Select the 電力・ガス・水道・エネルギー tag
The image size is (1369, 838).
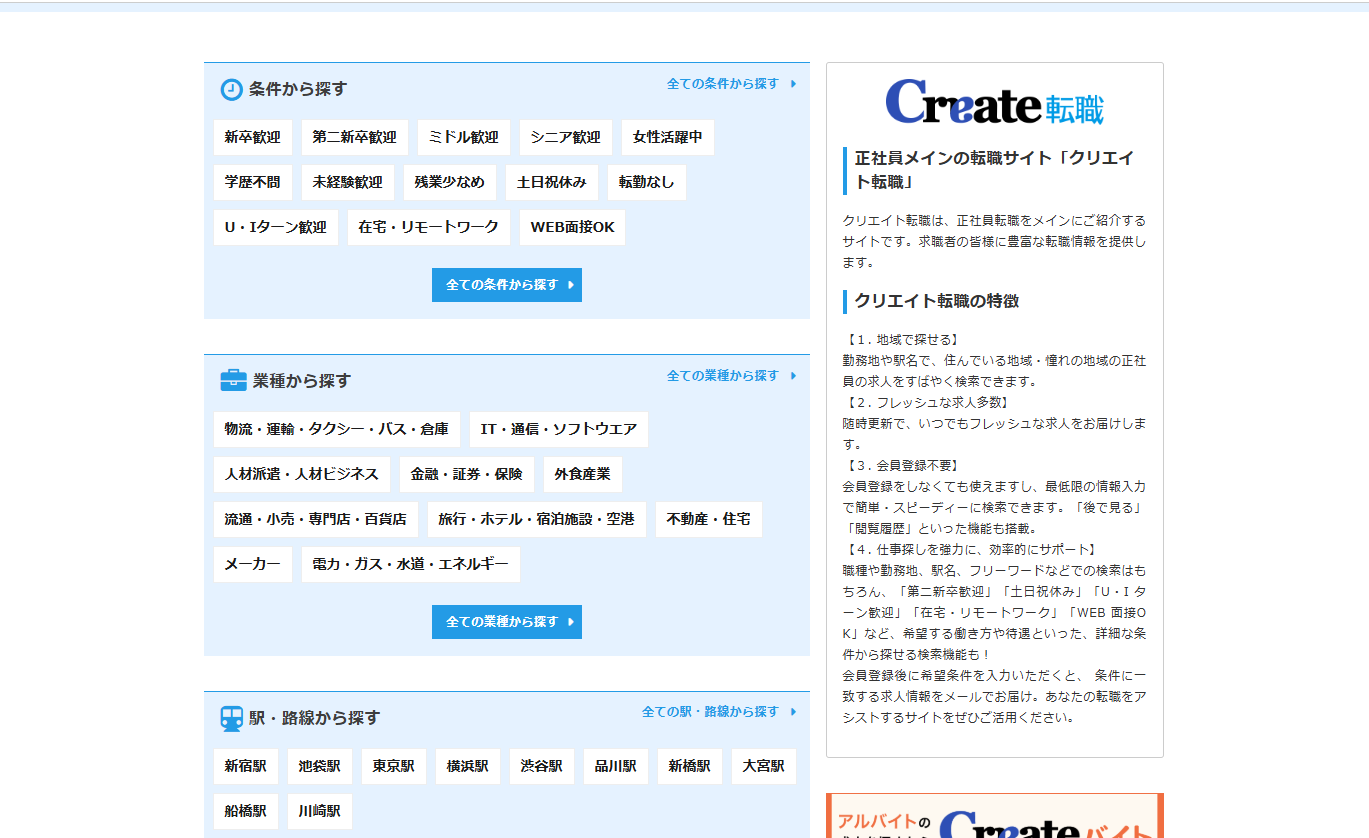point(410,565)
